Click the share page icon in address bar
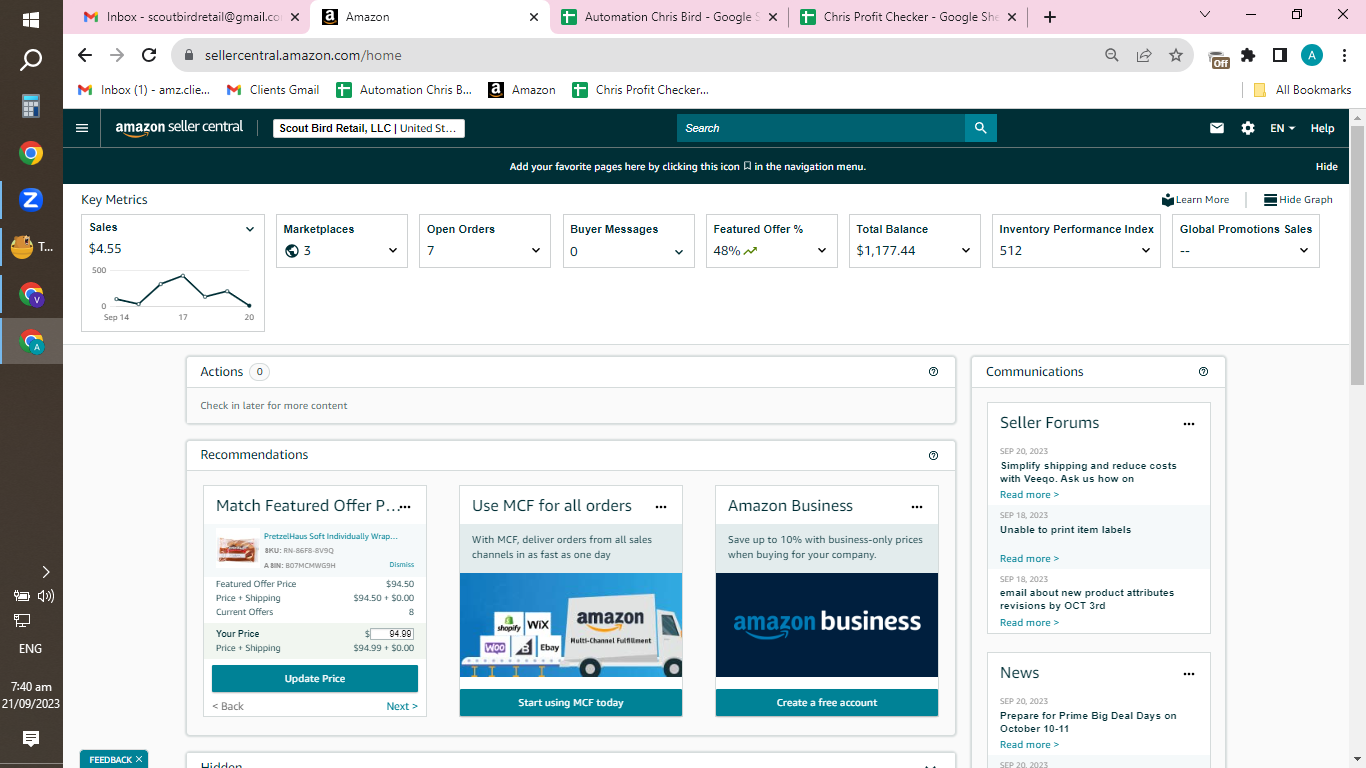 (1144, 55)
